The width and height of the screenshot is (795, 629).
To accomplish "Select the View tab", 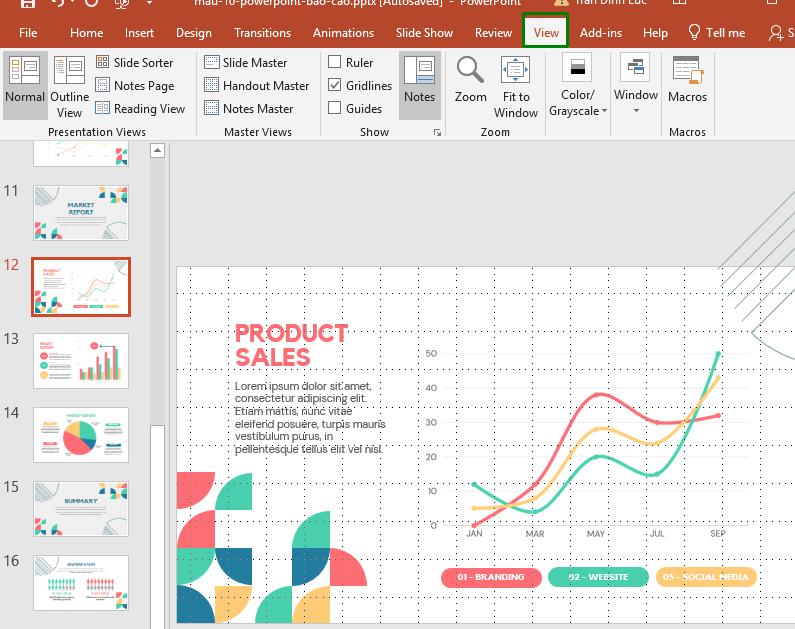I will [x=546, y=31].
